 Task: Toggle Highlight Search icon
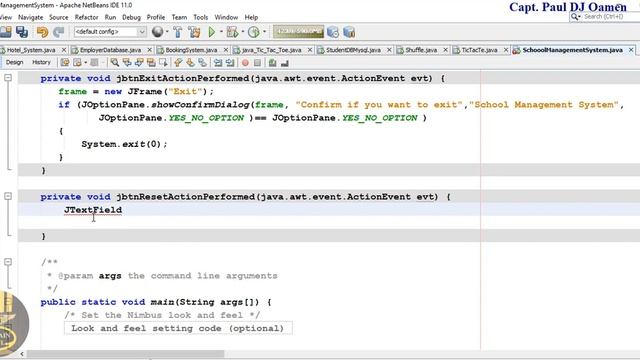pyautogui.click(x=151, y=63)
